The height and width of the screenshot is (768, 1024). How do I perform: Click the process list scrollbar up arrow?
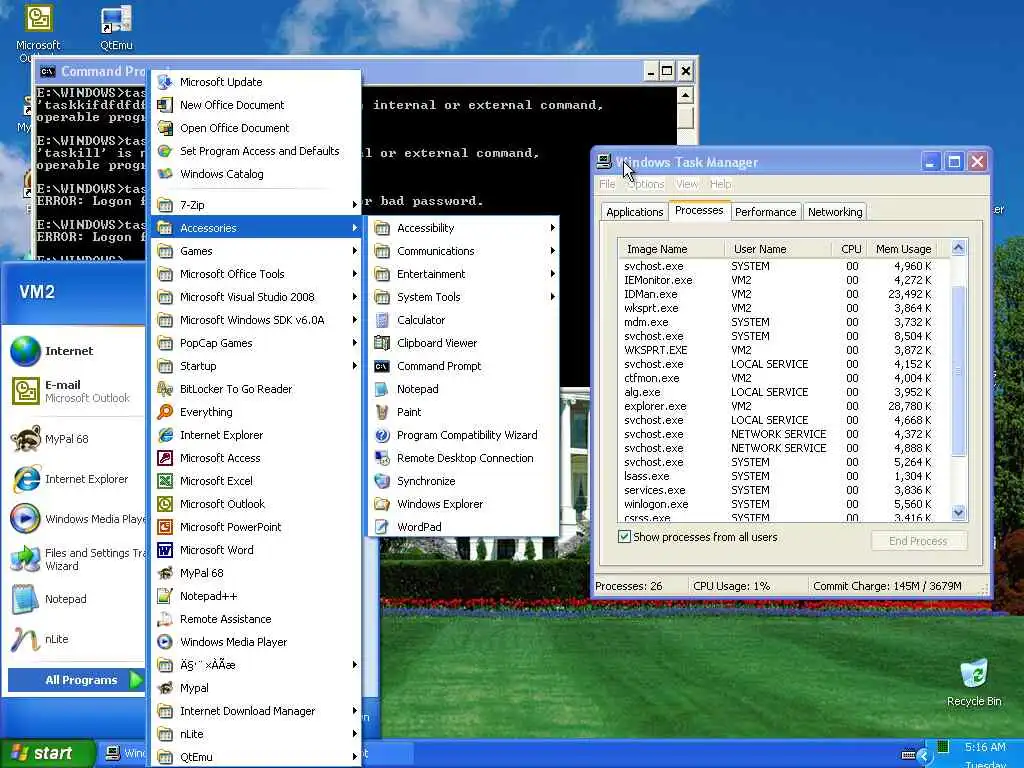[958, 248]
